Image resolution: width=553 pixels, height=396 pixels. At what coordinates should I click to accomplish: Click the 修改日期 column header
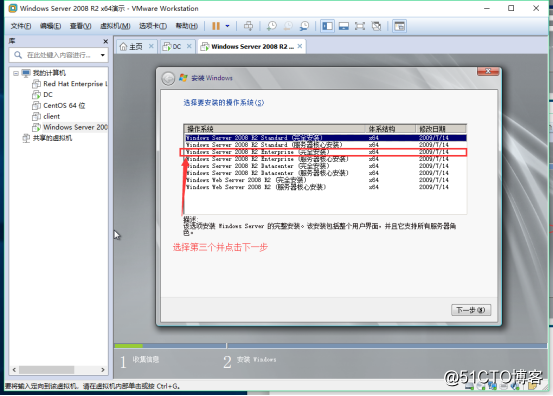[441, 128]
